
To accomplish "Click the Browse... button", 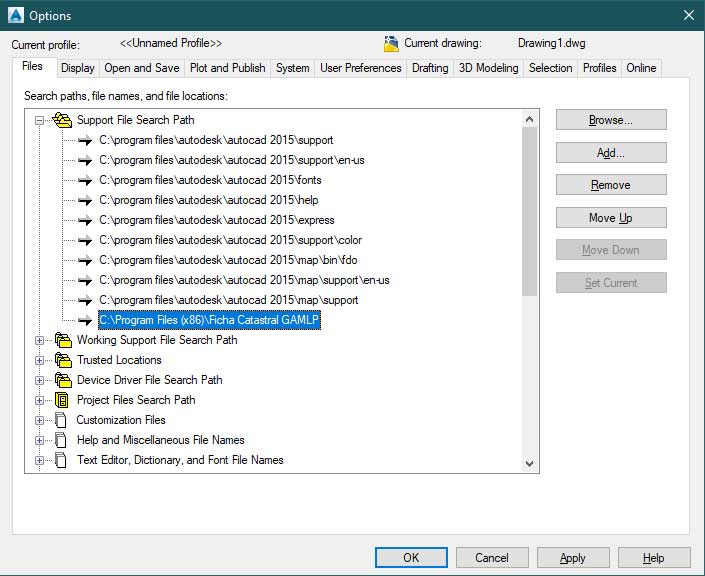I will [x=611, y=120].
